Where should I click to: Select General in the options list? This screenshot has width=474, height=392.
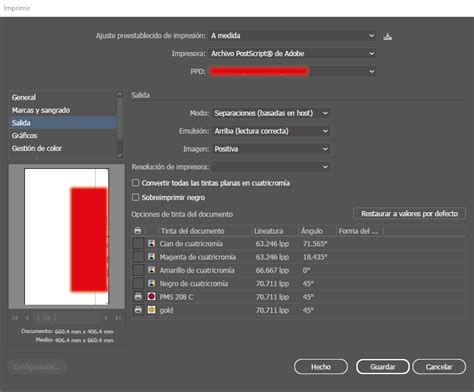pos(63,97)
